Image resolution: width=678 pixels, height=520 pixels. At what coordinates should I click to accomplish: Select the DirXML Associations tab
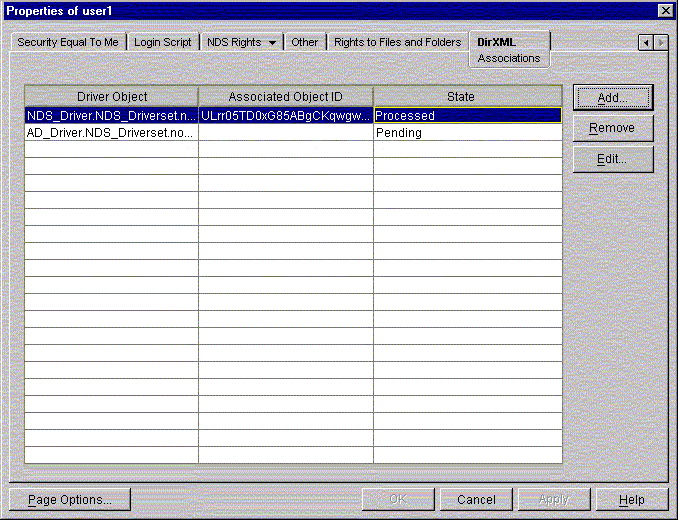pos(509,49)
